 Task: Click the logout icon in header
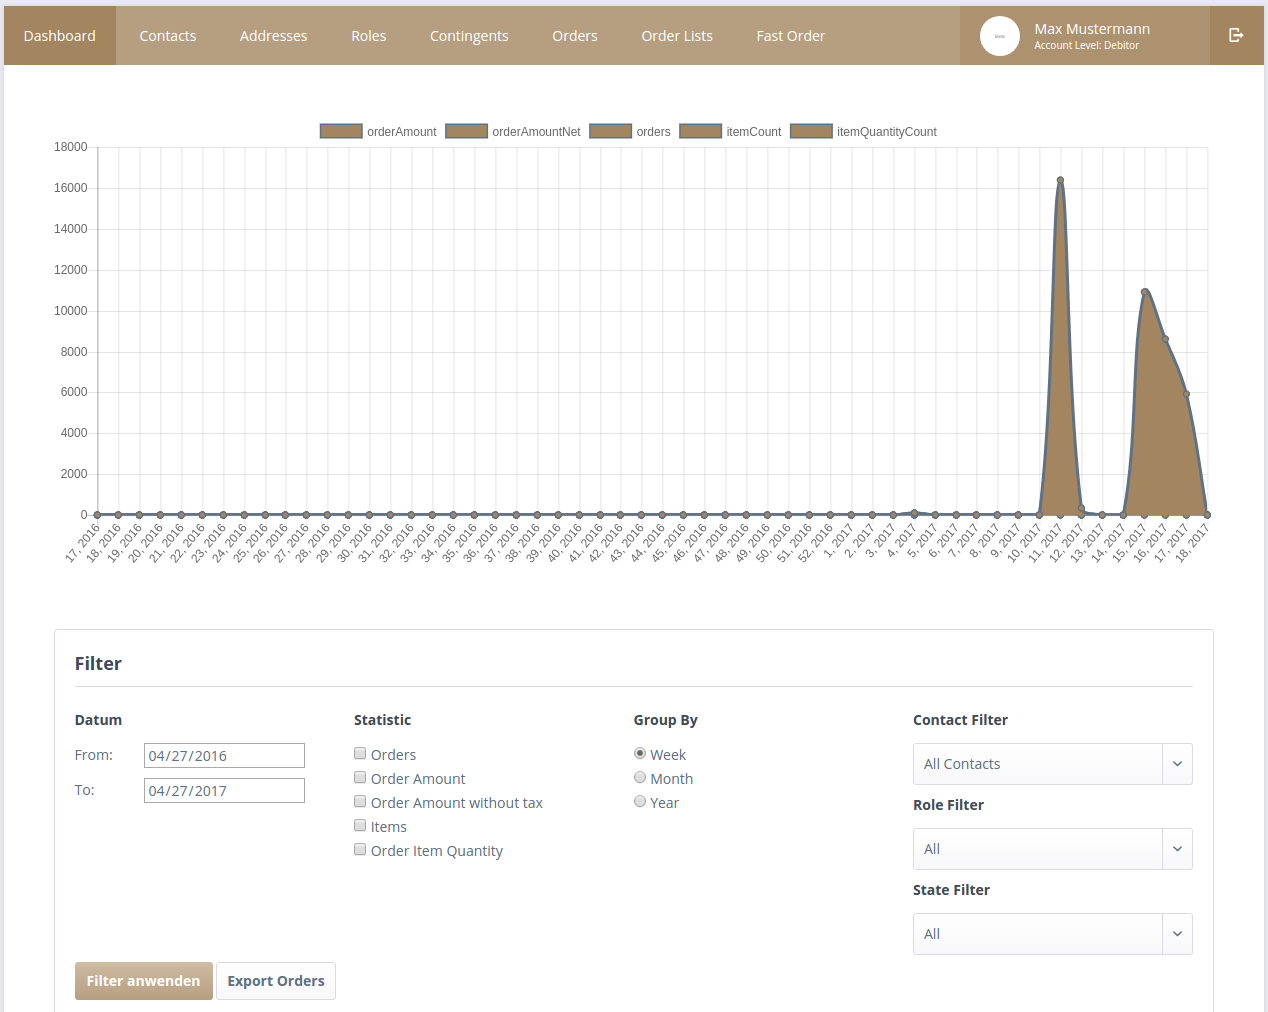tap(1236, 35)
